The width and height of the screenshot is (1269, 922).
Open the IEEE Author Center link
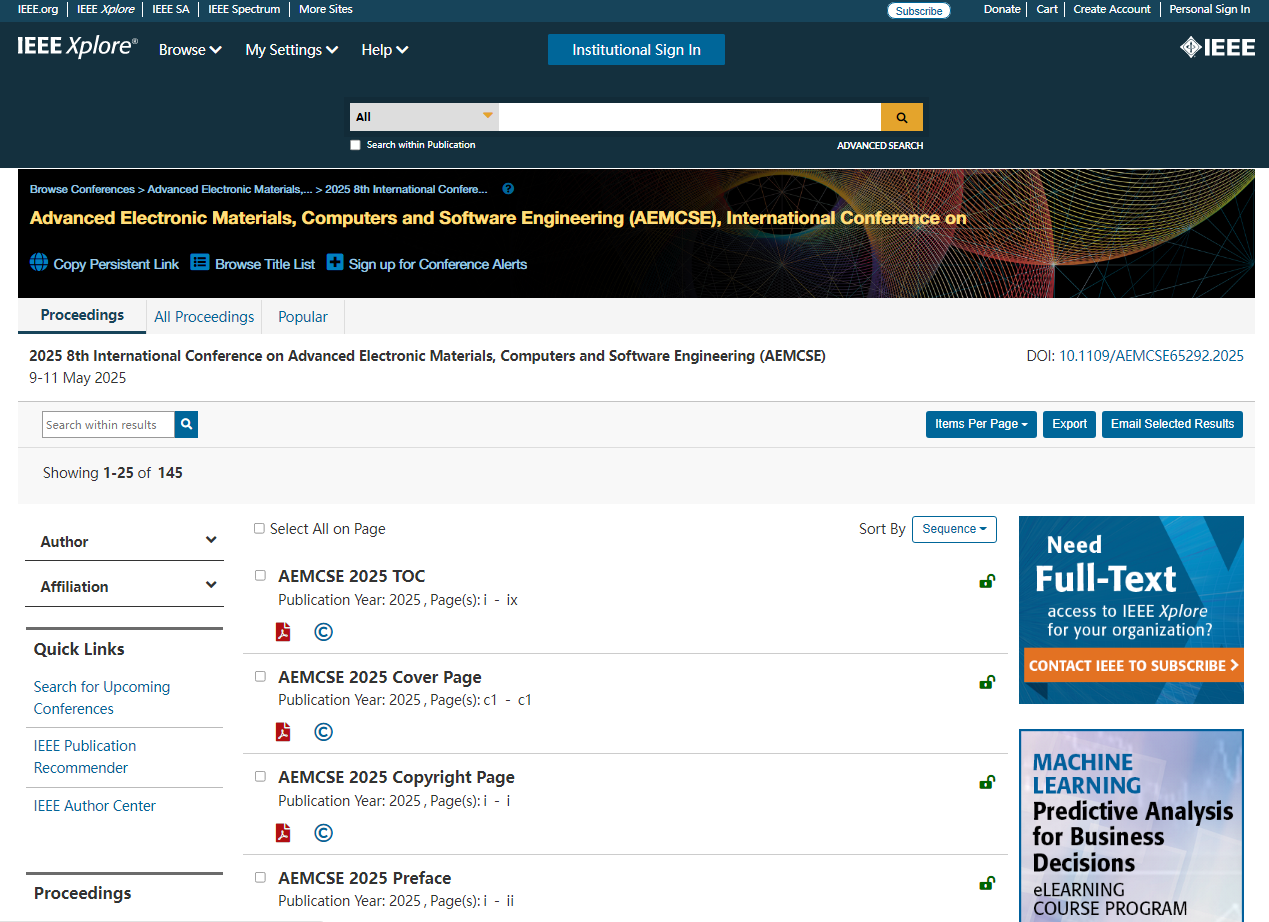coord(95,806)
